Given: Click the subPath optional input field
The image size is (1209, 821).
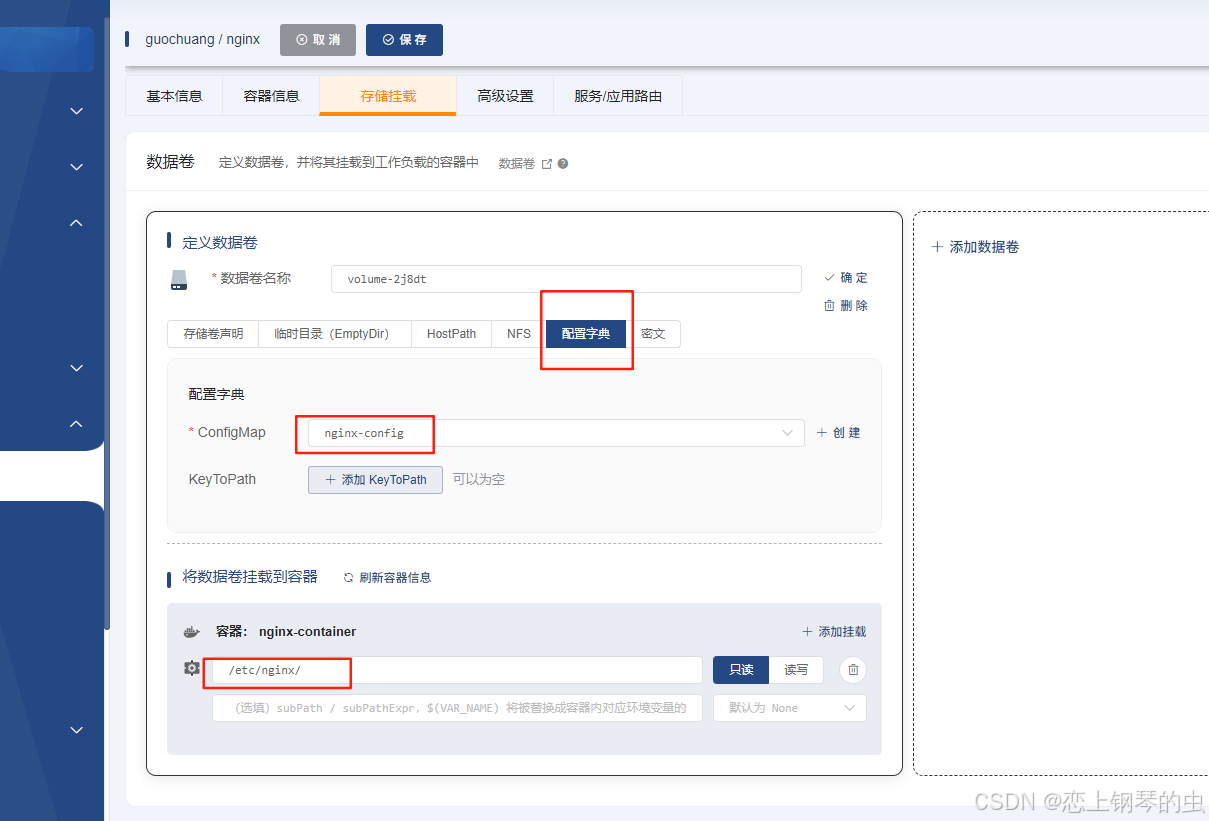Looking at the screenshot, I should click(457, 708).
